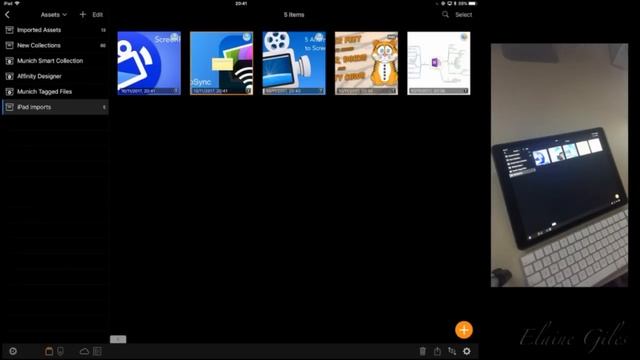Tap the 20:41 clock in status bar
This screenshot has width=640, height=360.
click(241, 3)
